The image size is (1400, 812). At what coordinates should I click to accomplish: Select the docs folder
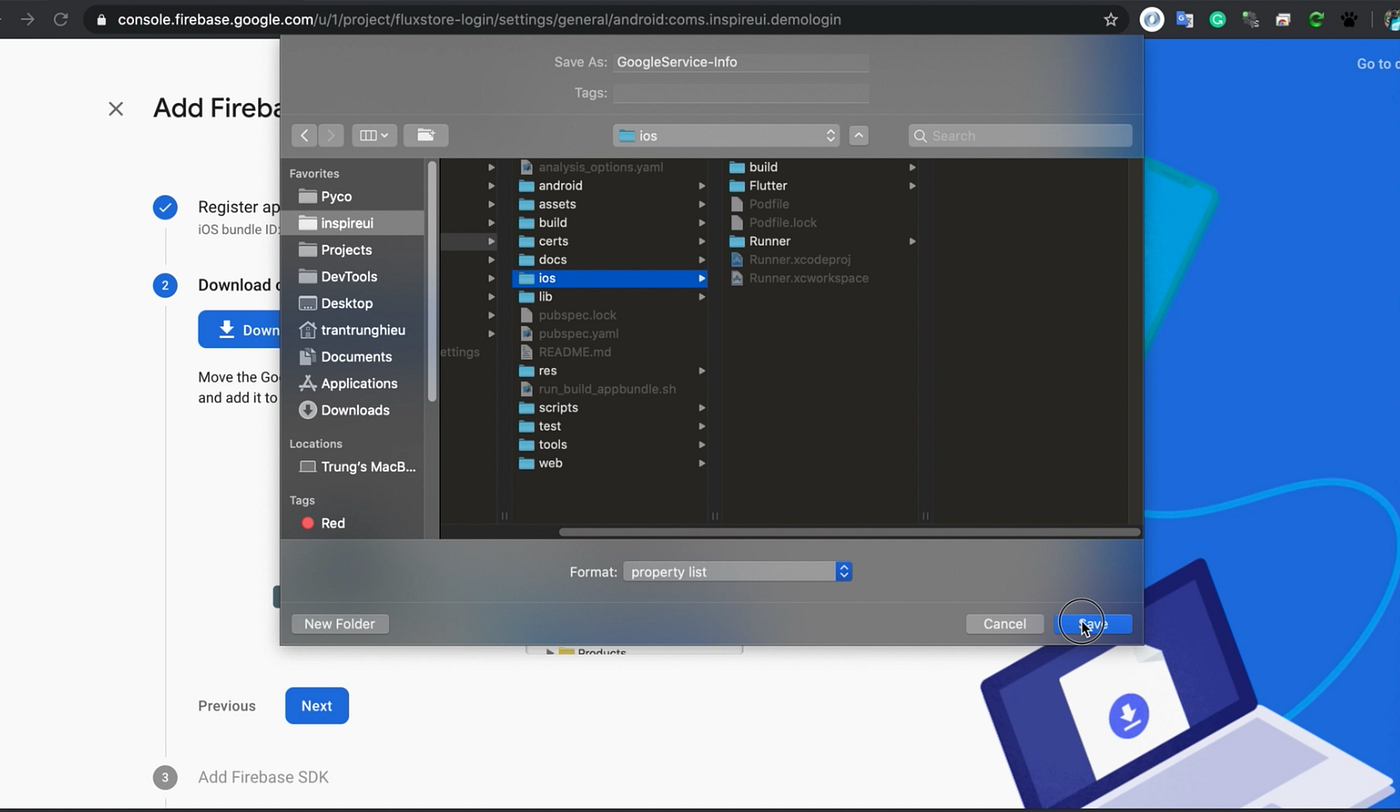(610, 259)
